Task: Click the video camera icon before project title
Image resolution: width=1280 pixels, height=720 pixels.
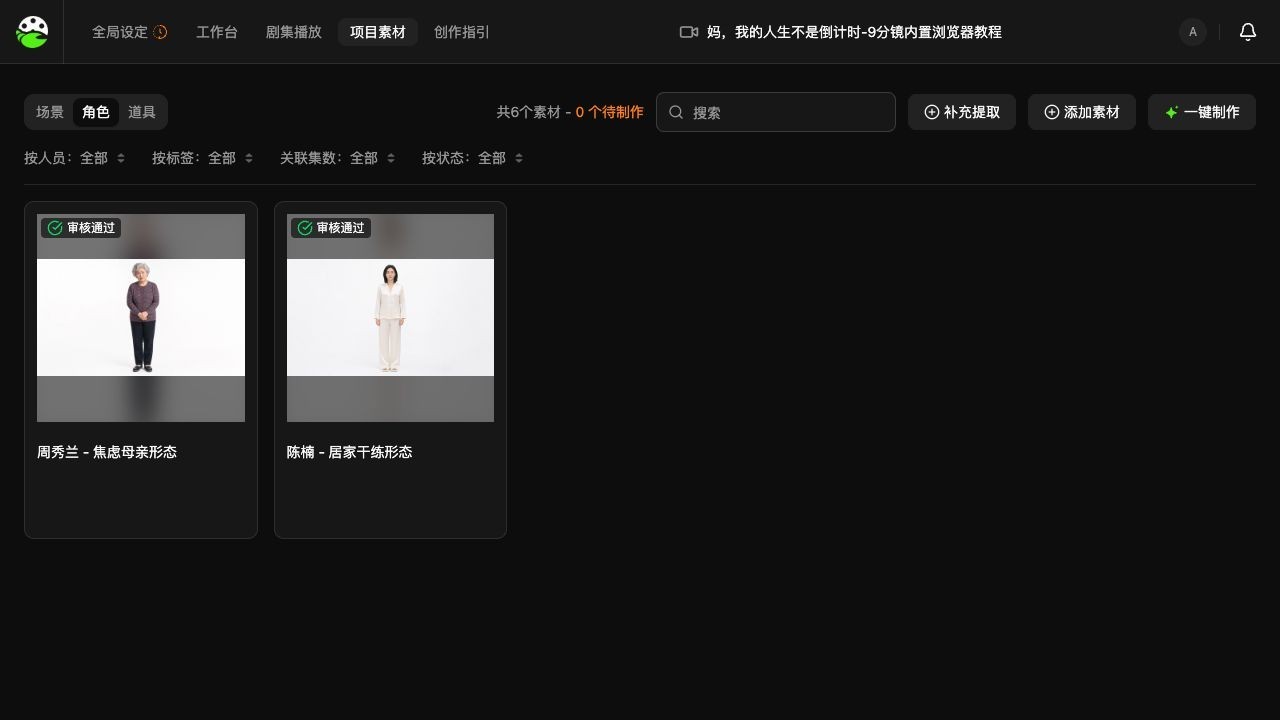Action: [689, 32]
